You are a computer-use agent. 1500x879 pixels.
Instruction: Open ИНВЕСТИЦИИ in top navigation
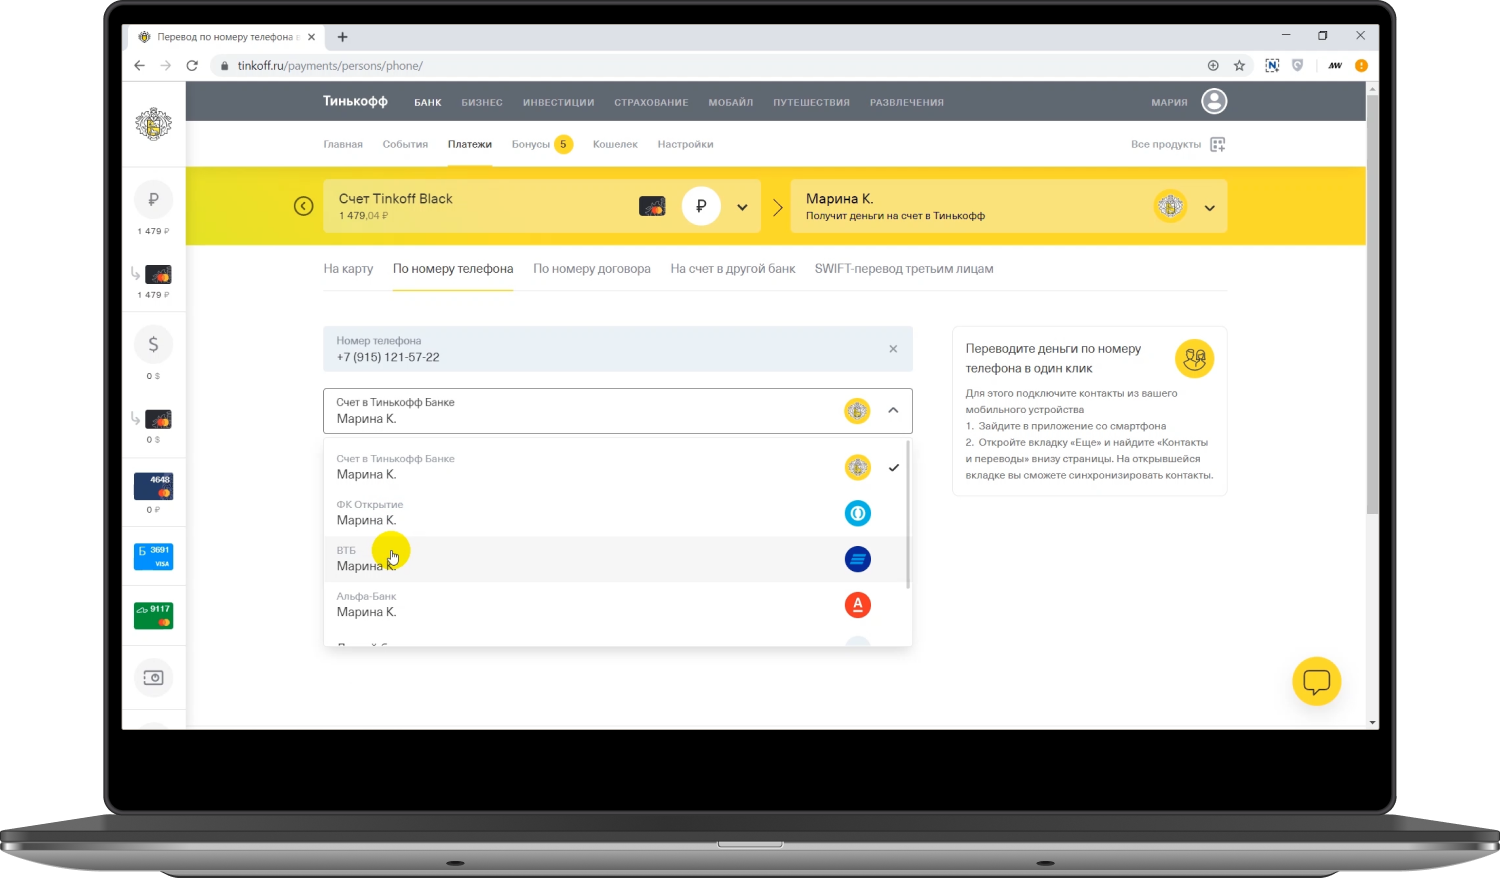[558, 102]
